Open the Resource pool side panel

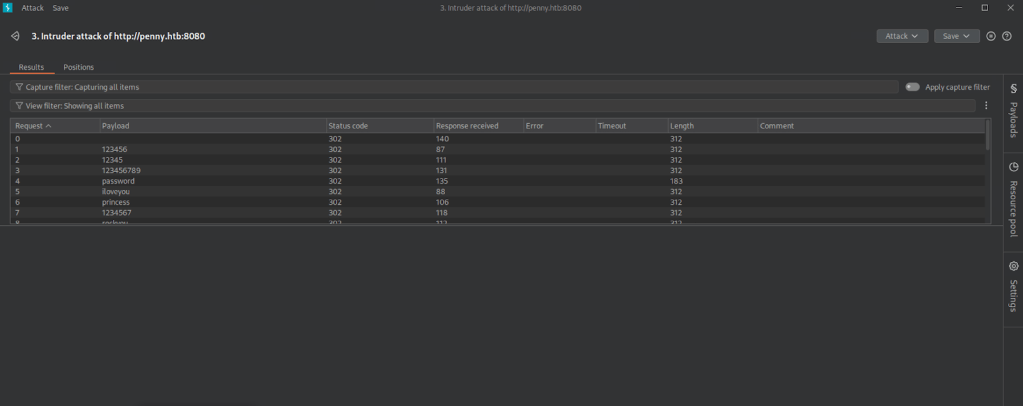[x=1013, y=199]
